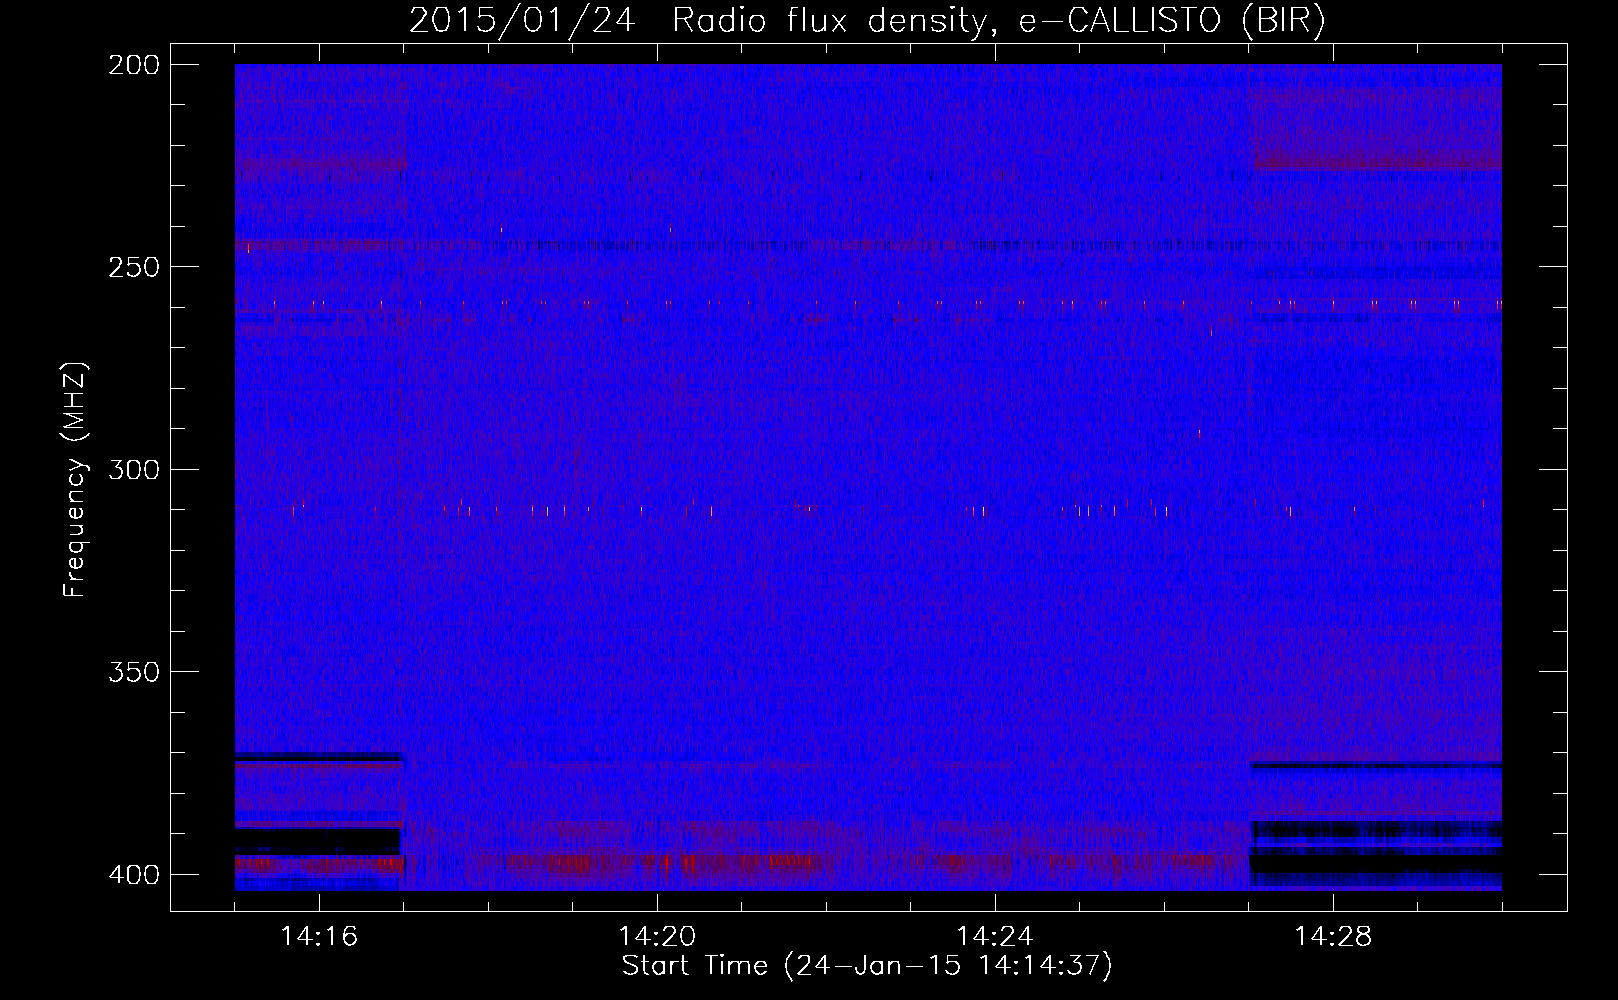Image resolution: width=1618 pixels, height=1000 pixels.
Task: Click the 14:20 time tick label
Action: [657, 936]
